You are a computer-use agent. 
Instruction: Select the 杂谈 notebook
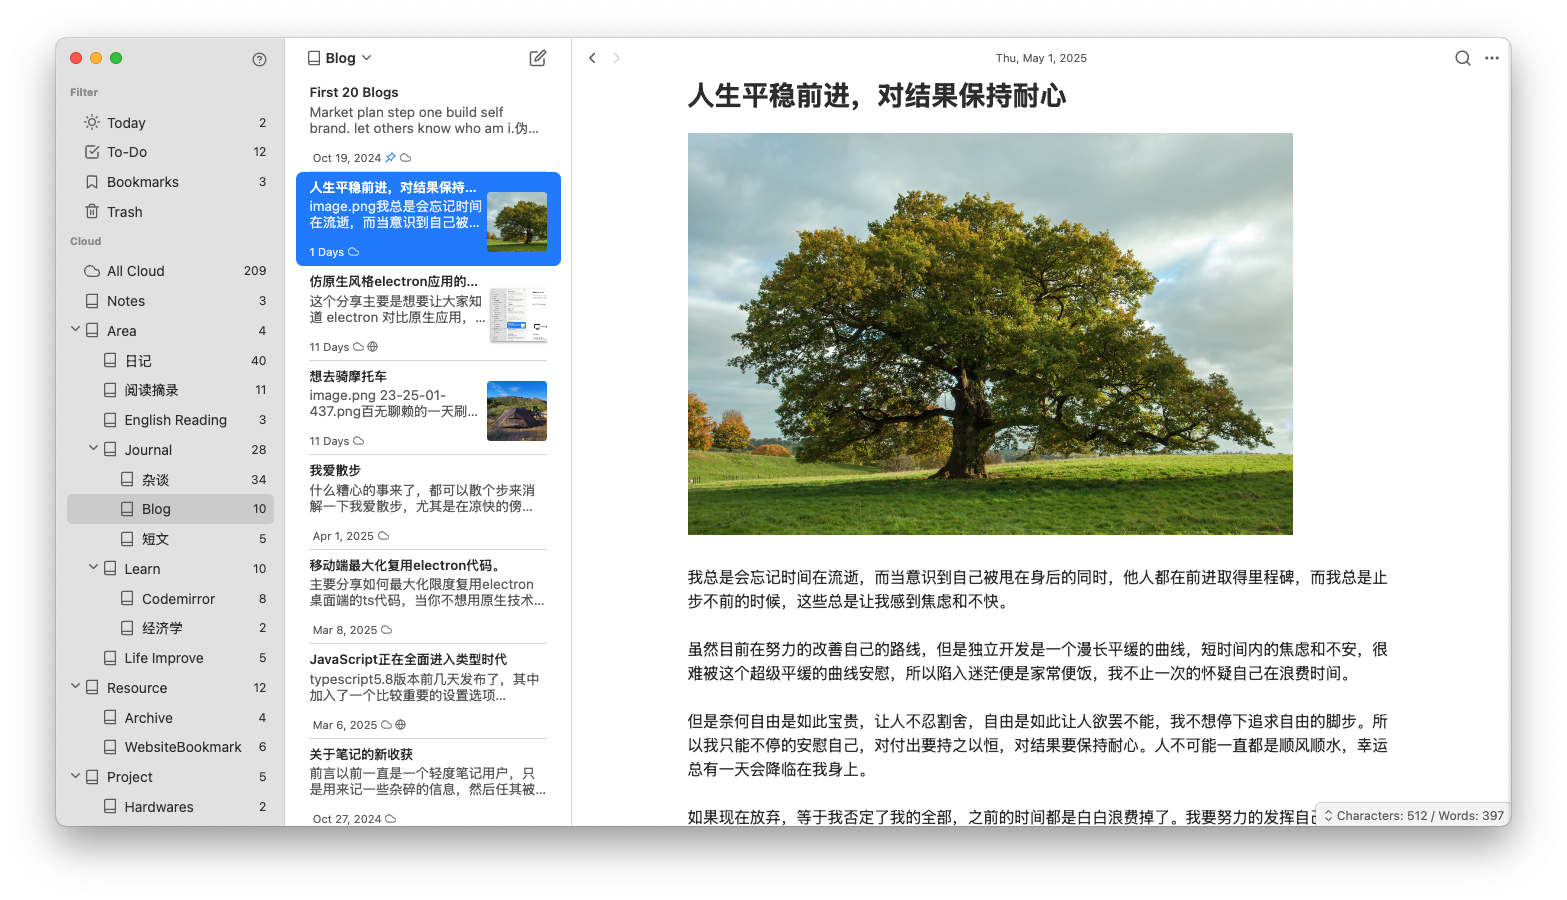tap(170, 479)
